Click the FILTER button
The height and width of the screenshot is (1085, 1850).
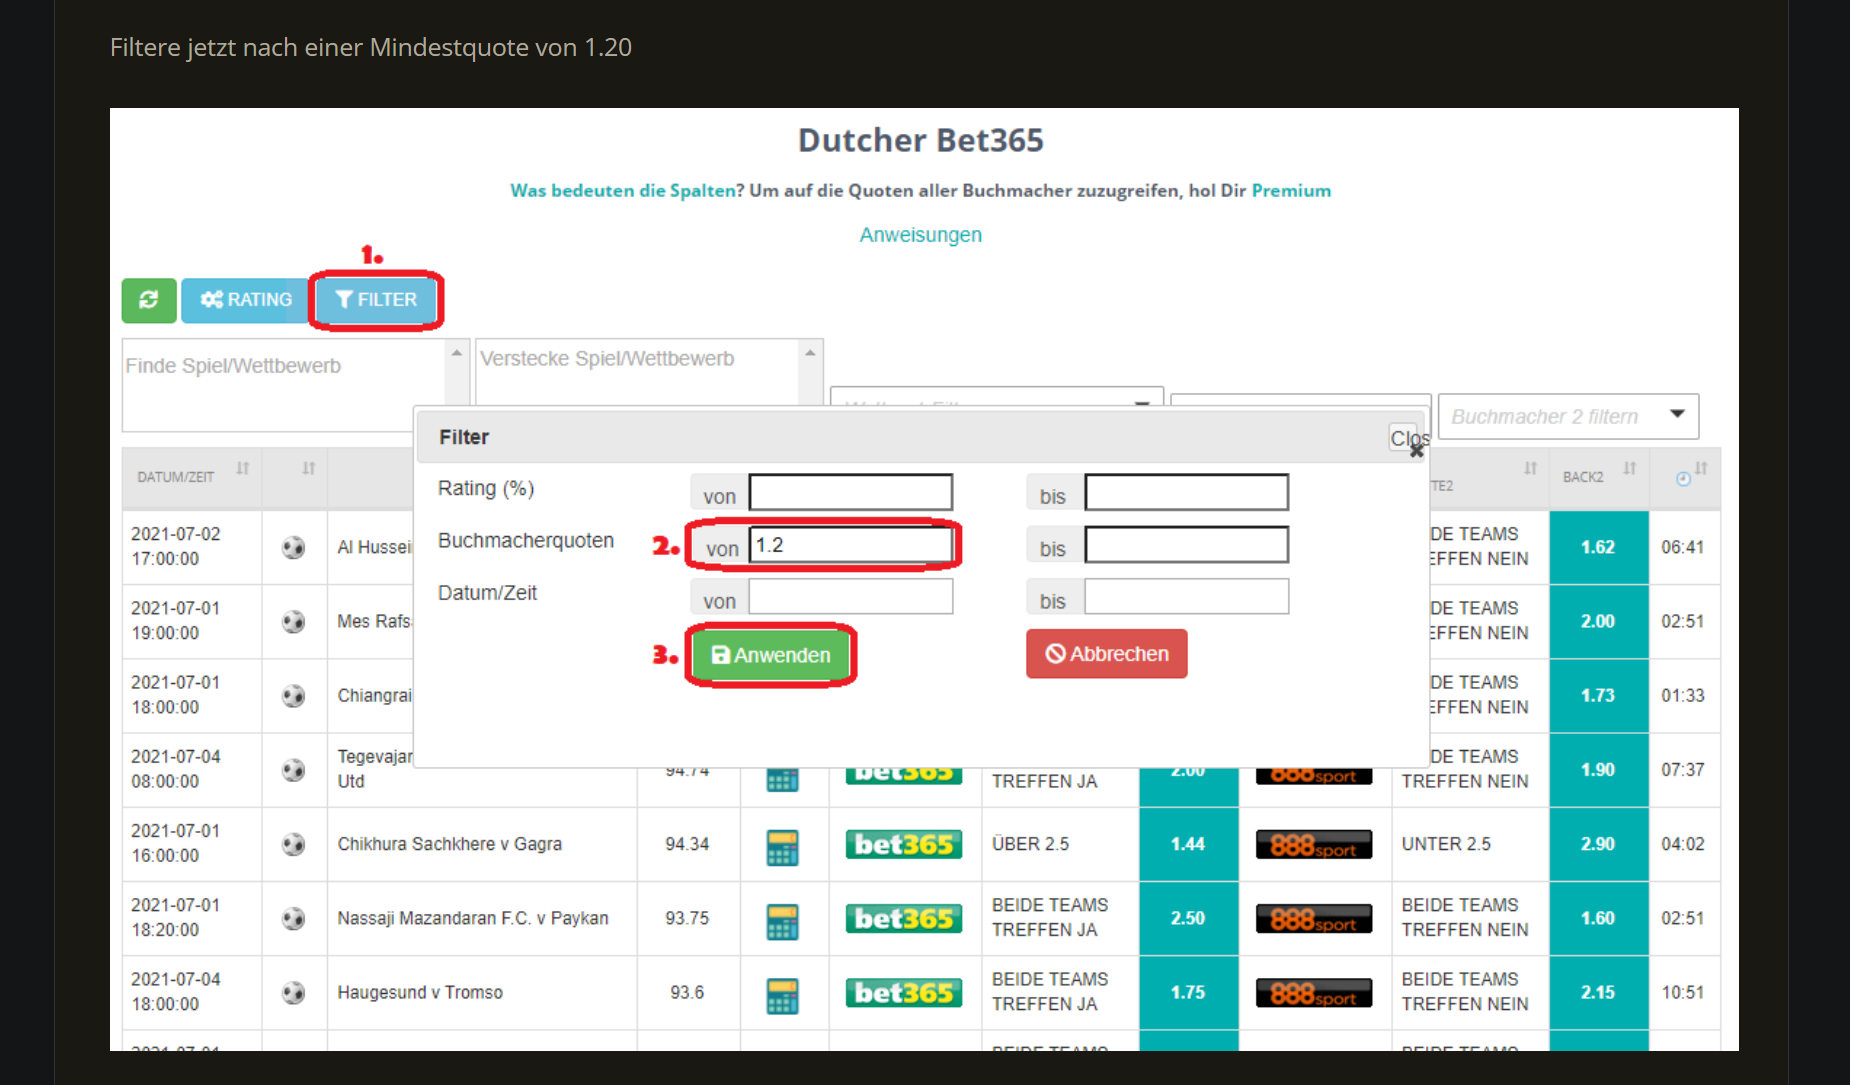click(x=376, y=300)
